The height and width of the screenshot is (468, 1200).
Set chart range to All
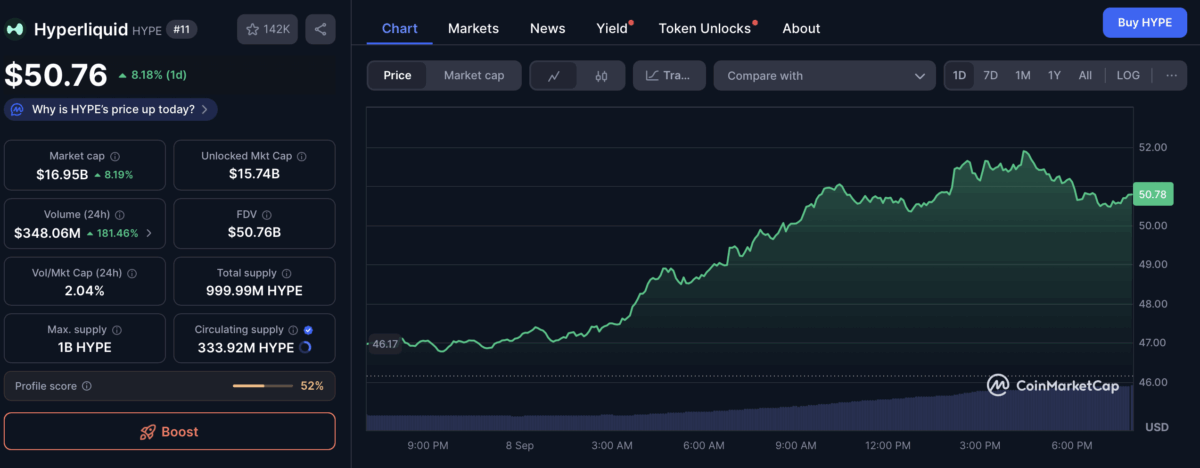click(1085, 75)
